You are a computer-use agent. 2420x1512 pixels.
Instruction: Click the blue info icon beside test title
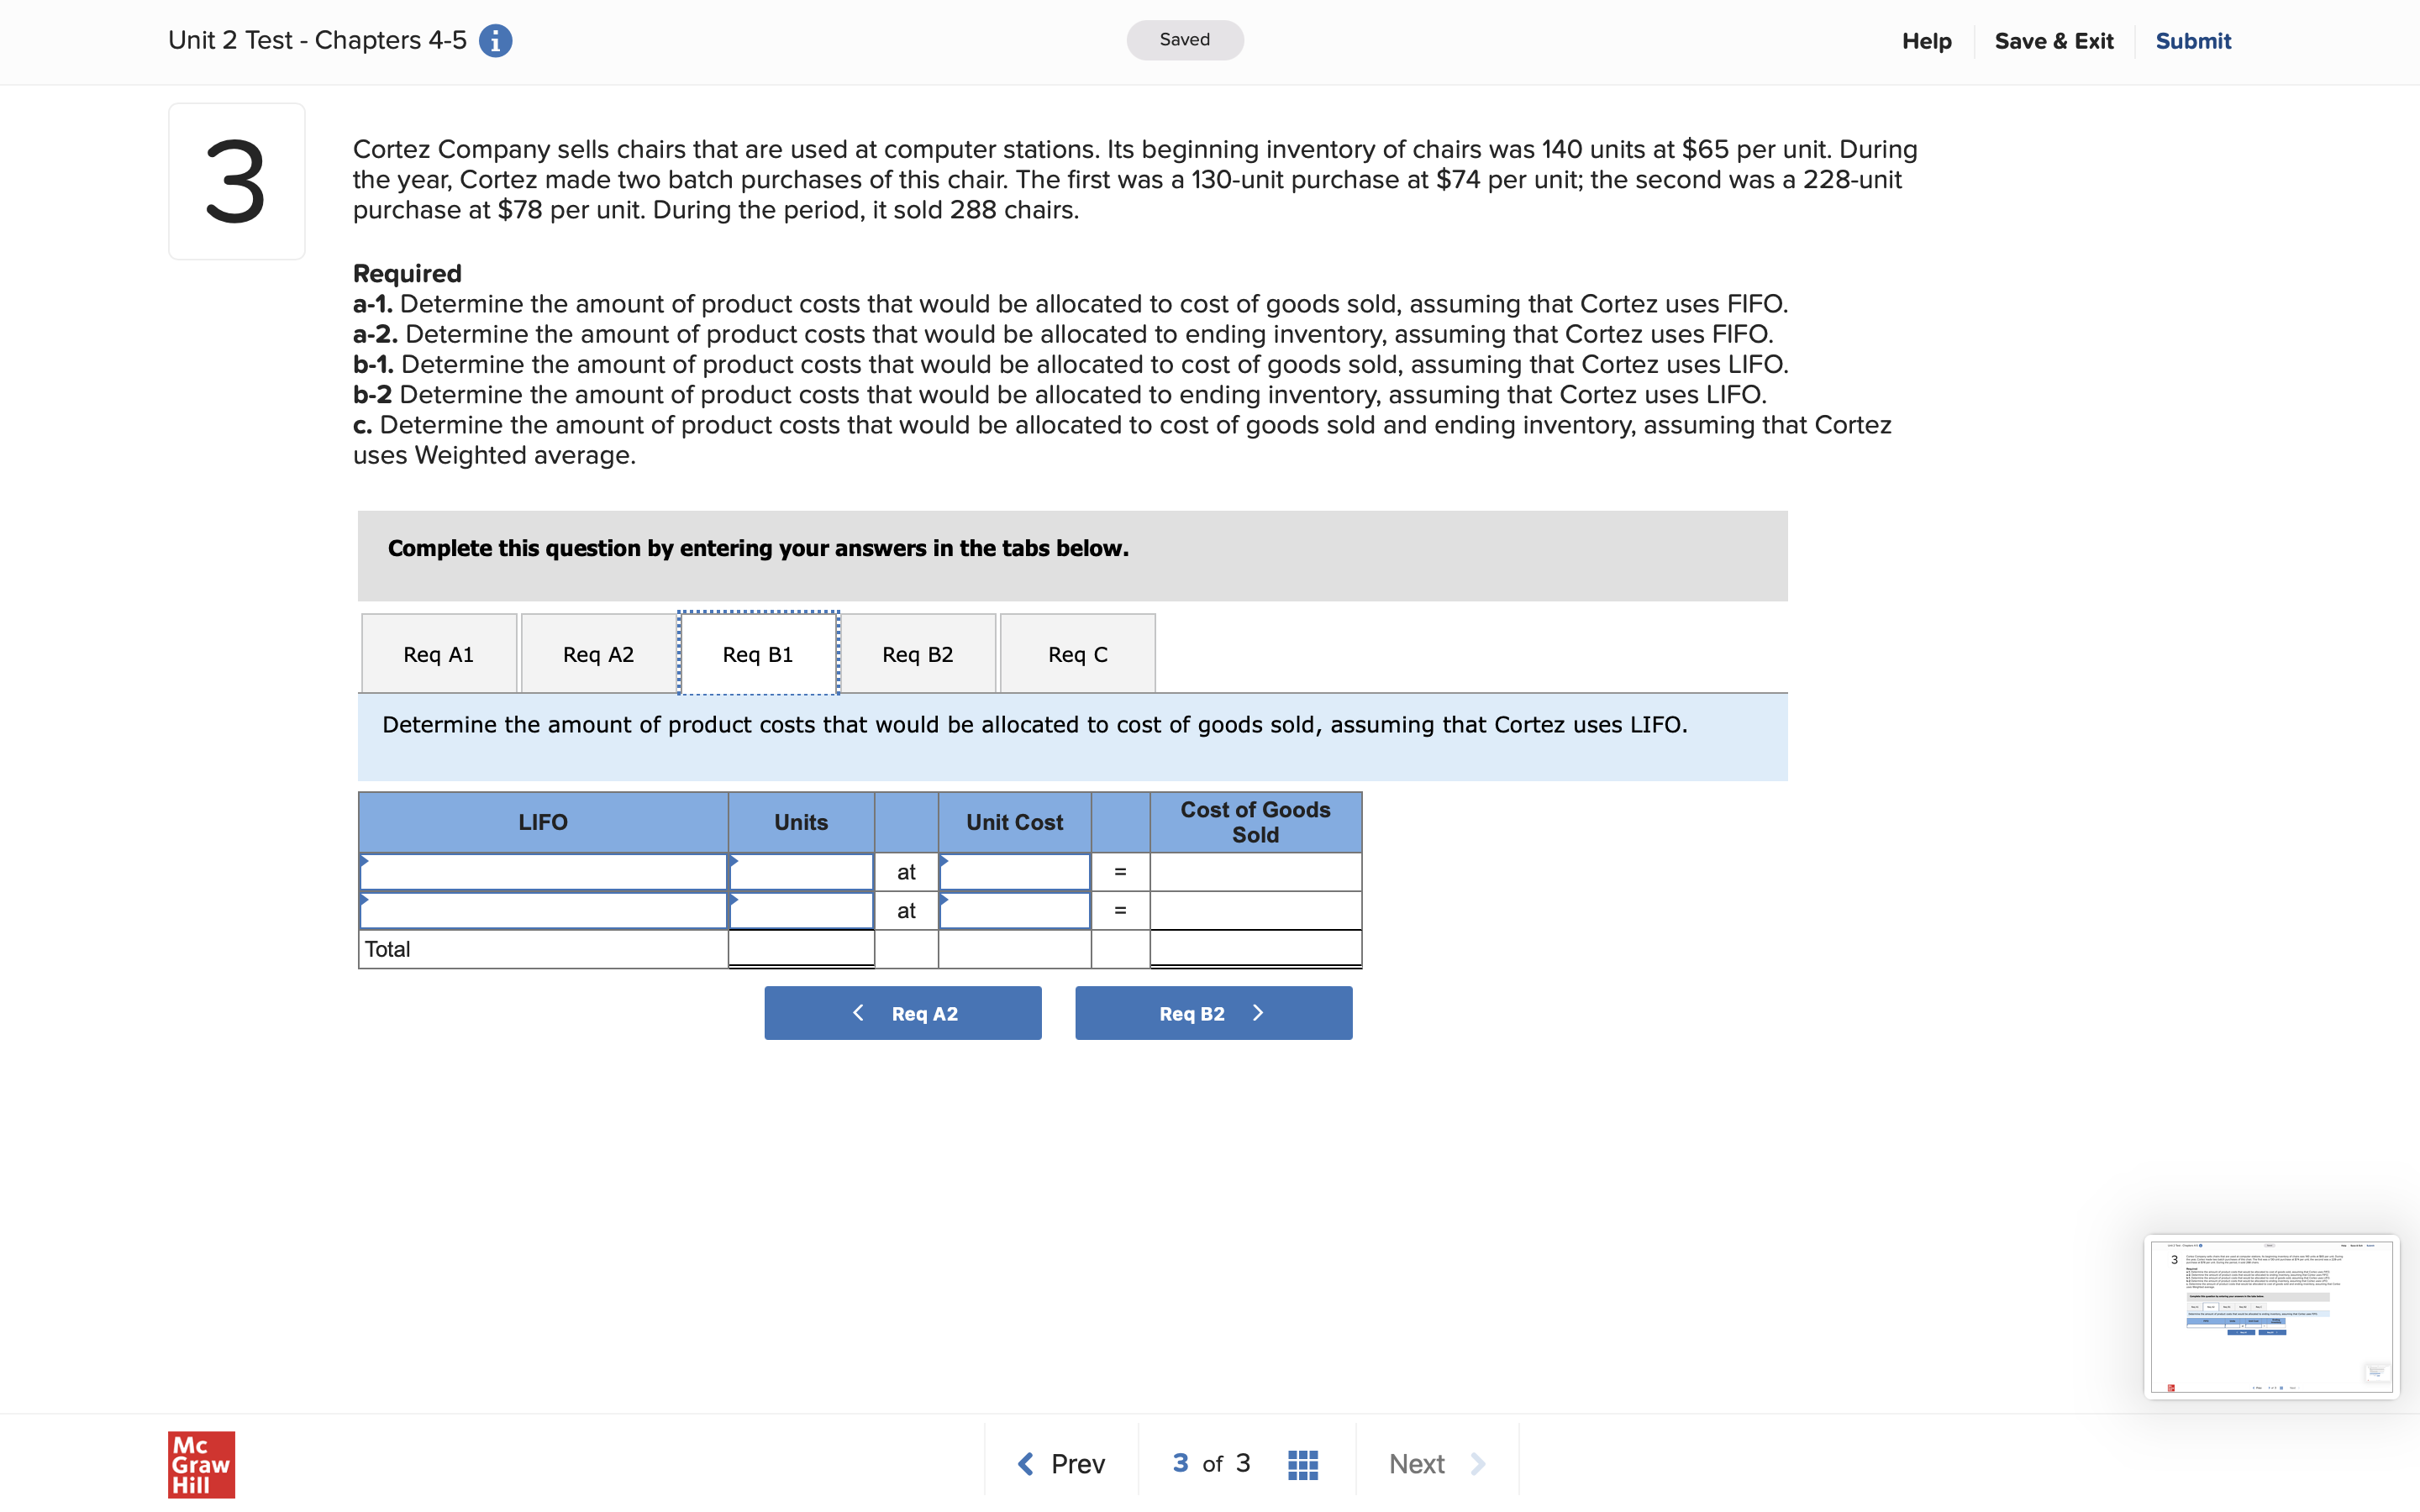tap(495, 41)
